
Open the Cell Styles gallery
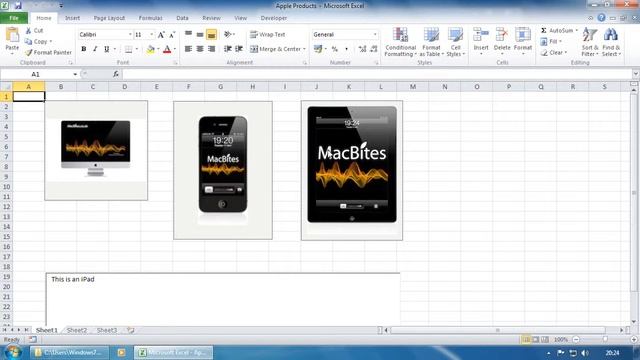point(456,42)
